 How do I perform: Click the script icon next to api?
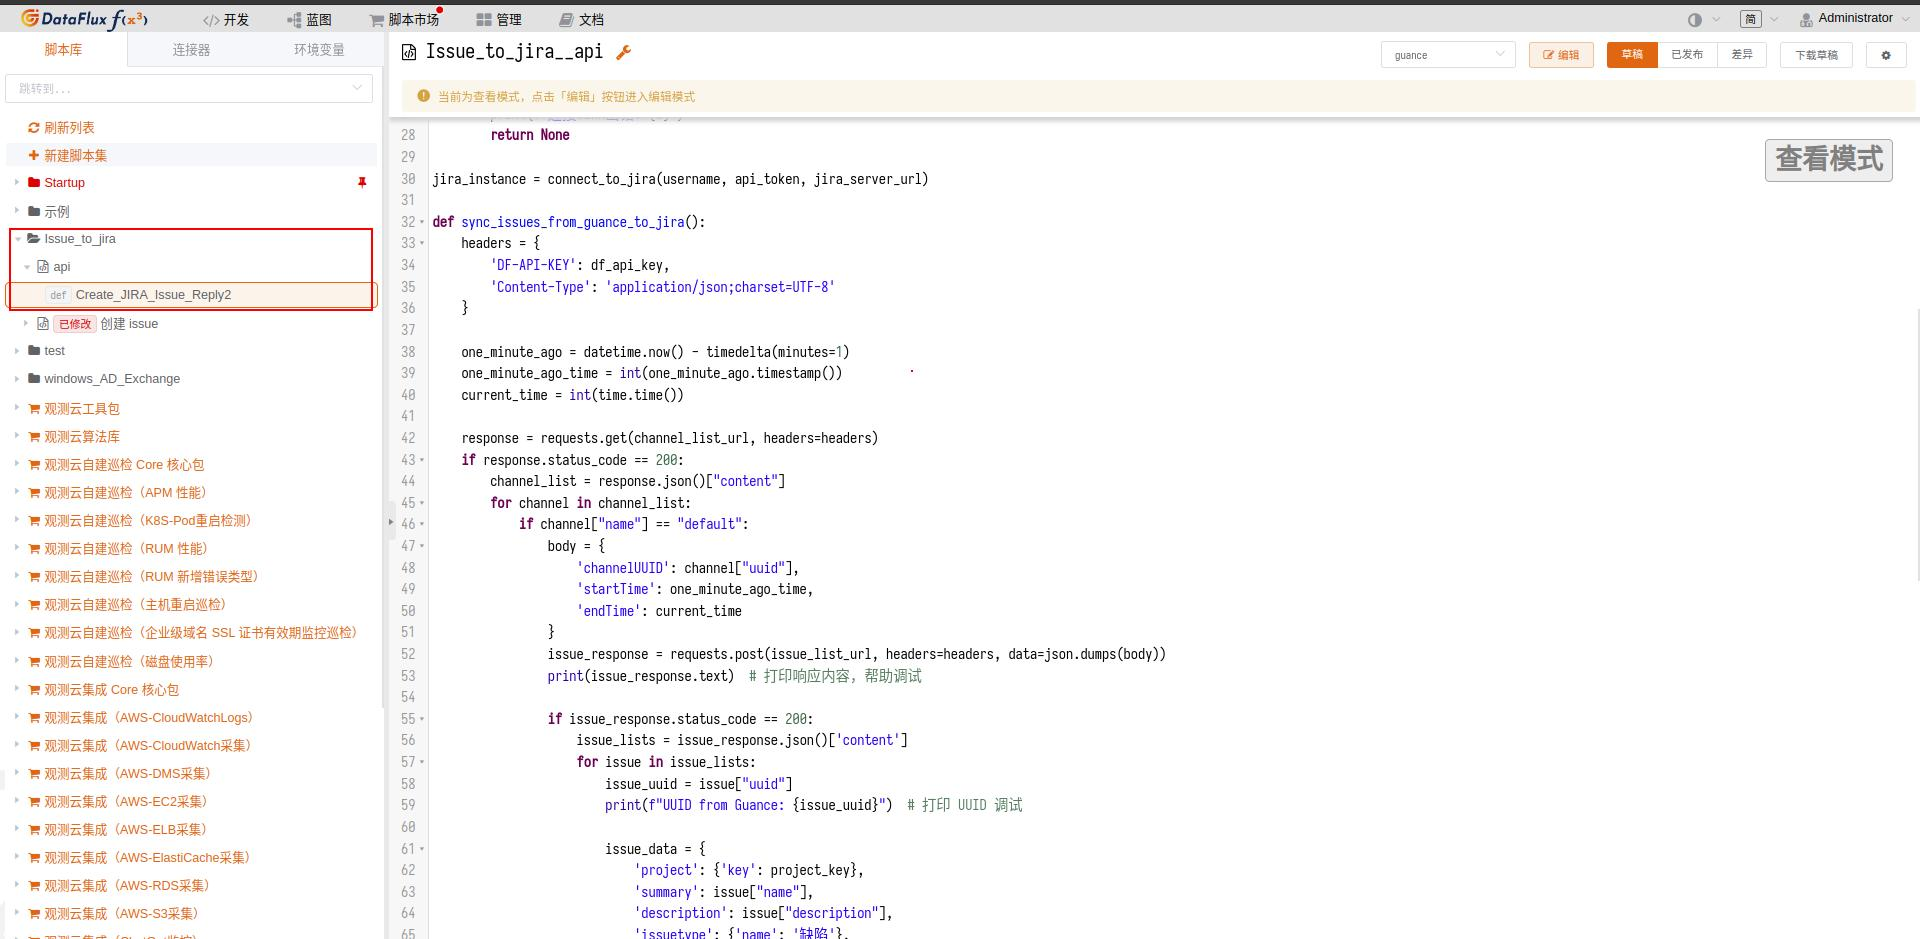43,266
